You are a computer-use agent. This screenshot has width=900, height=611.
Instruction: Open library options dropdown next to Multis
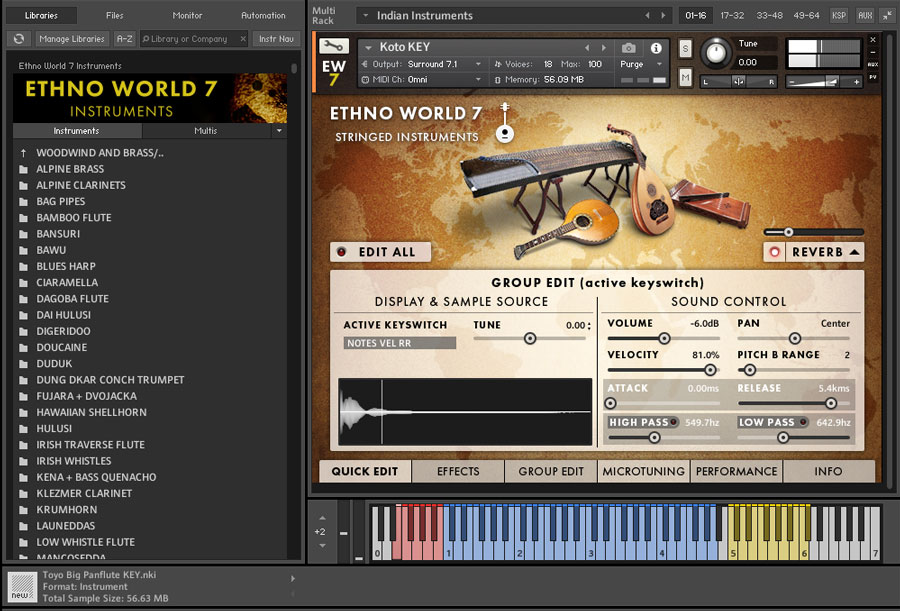[279, 131]
